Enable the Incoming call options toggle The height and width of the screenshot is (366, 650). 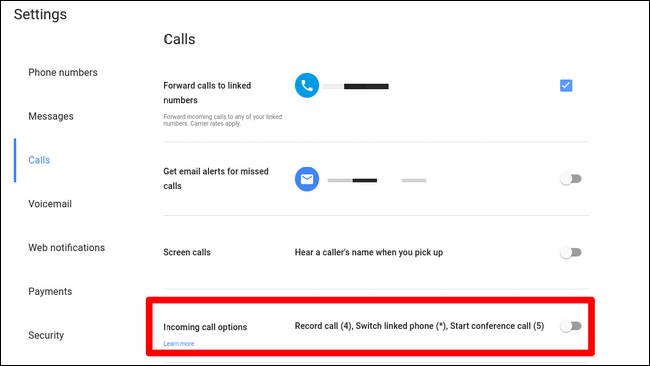[571, 326]
